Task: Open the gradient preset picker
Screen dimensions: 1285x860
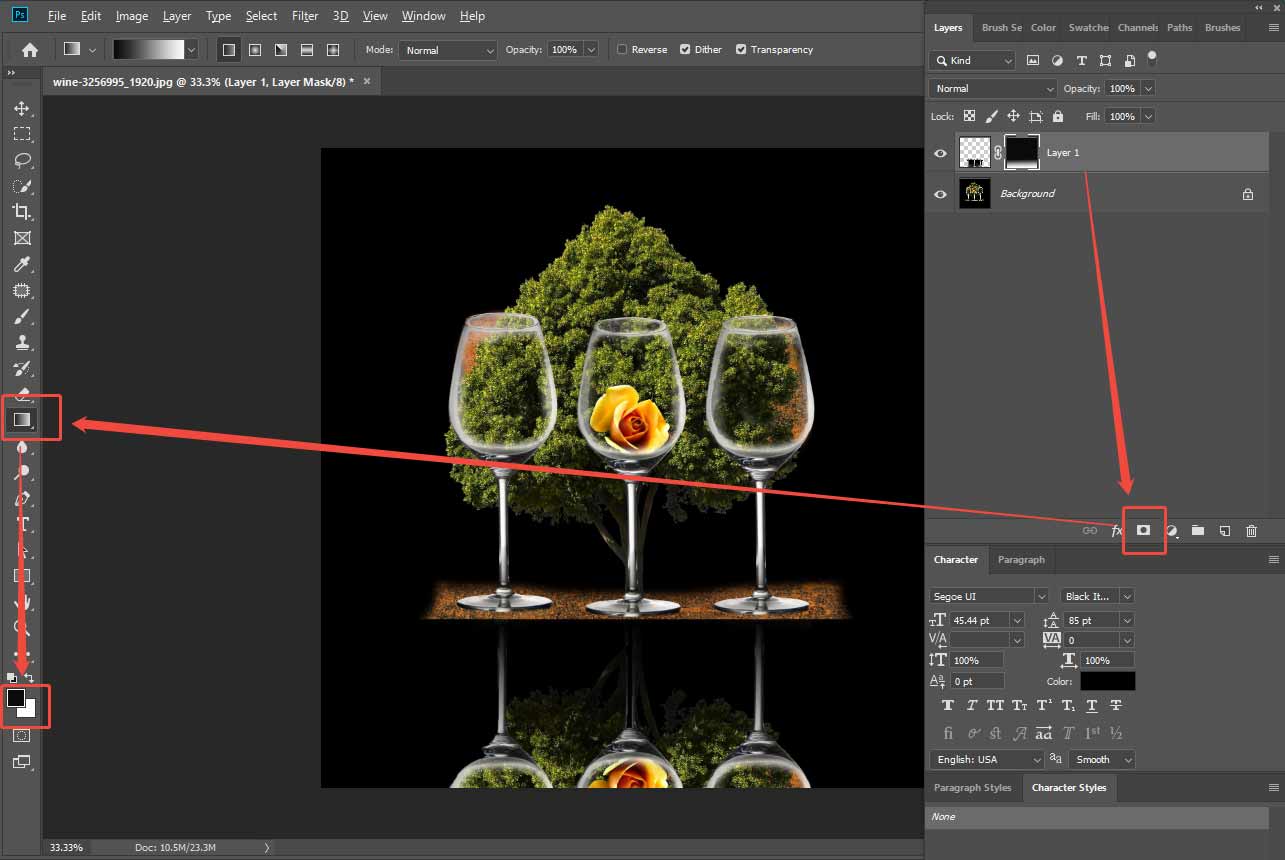Action: (190, 47)
